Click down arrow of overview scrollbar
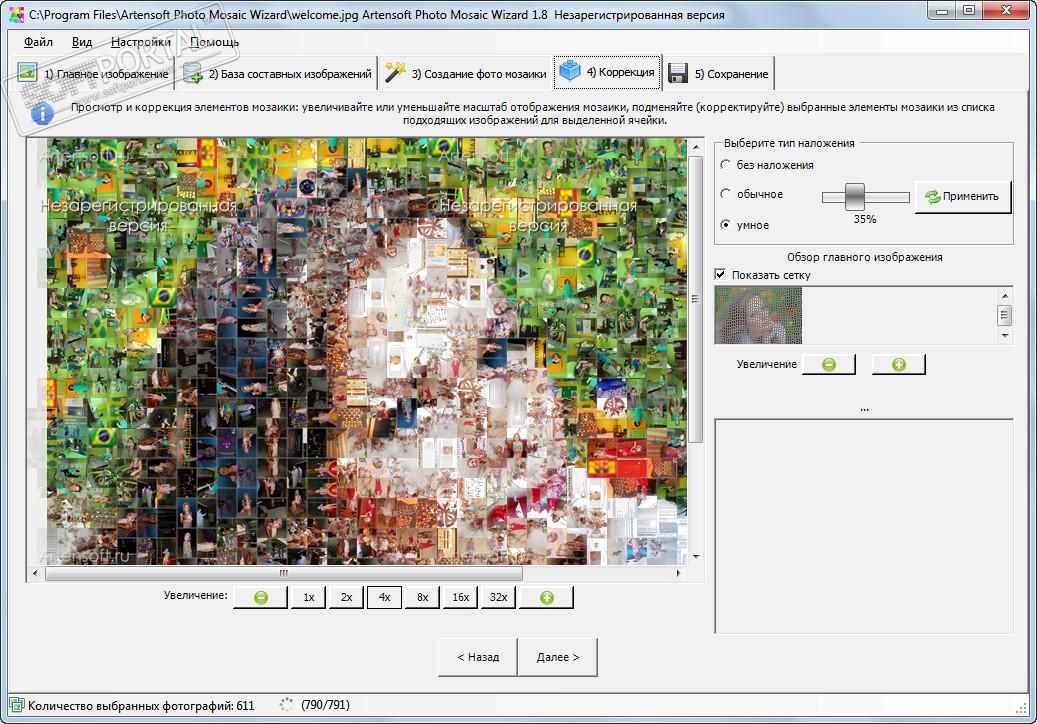Screen dimensions: 1037x724 (x=1005, y=336)
